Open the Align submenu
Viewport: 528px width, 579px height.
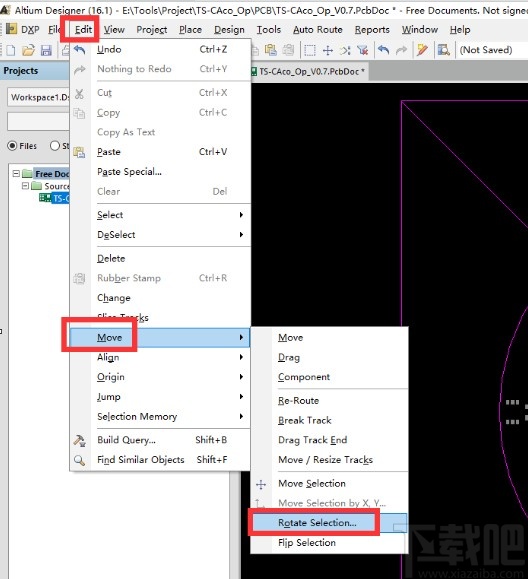(160, 357)
